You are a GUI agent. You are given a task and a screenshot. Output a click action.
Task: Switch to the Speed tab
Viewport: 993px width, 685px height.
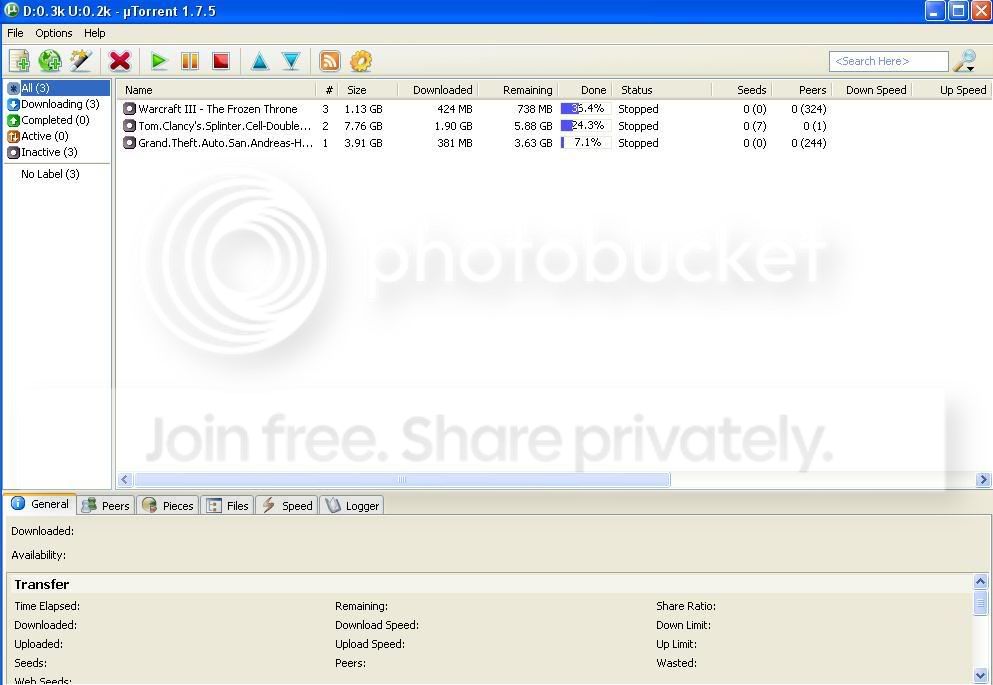tap(288, 505)
